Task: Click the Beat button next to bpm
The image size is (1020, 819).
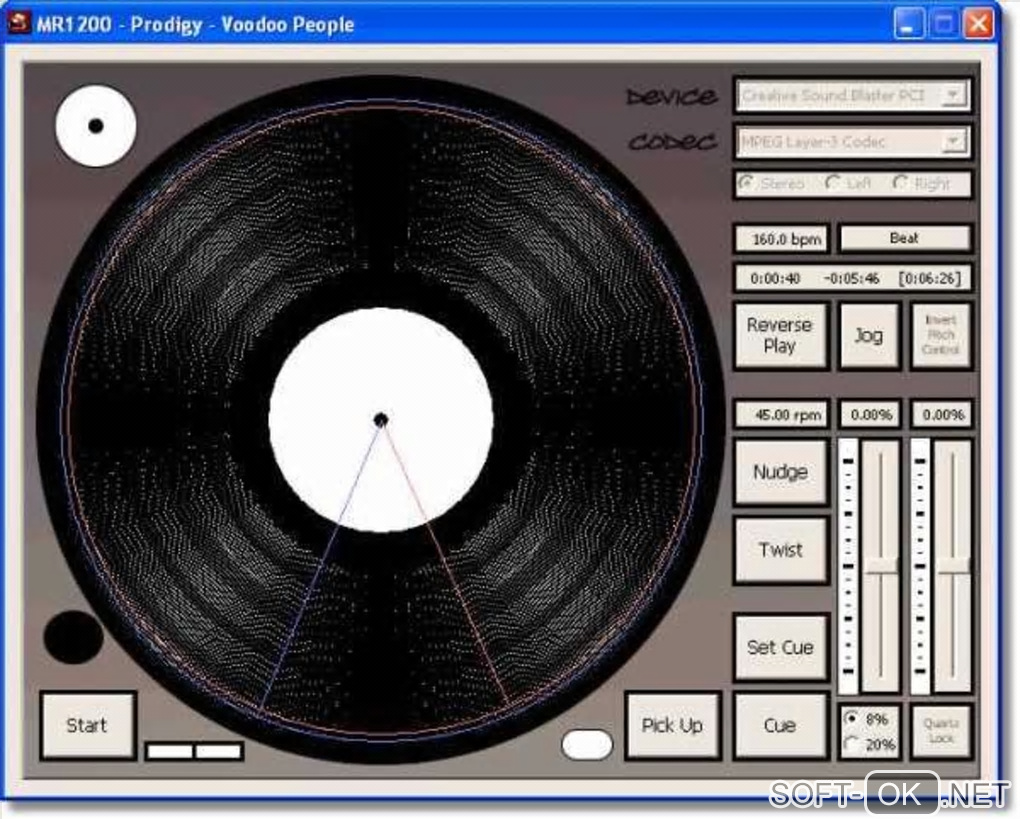Action: point(904,238)
